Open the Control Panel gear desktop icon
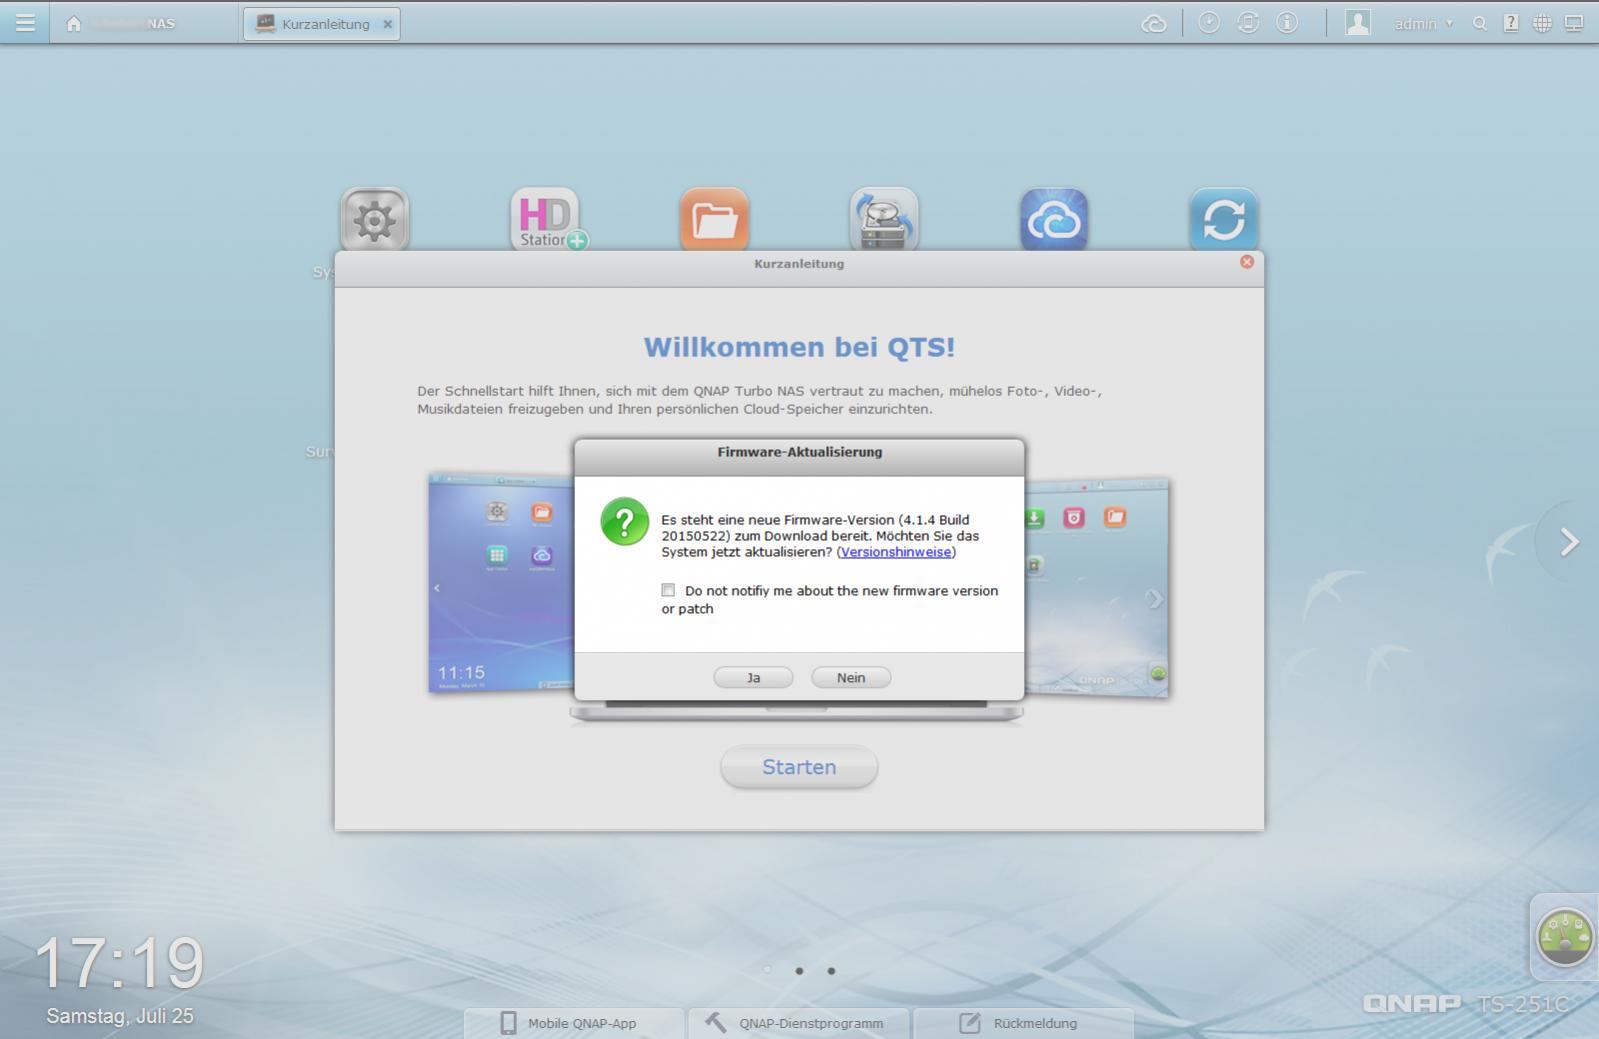 pyautogui.click(x=375, y=219)
